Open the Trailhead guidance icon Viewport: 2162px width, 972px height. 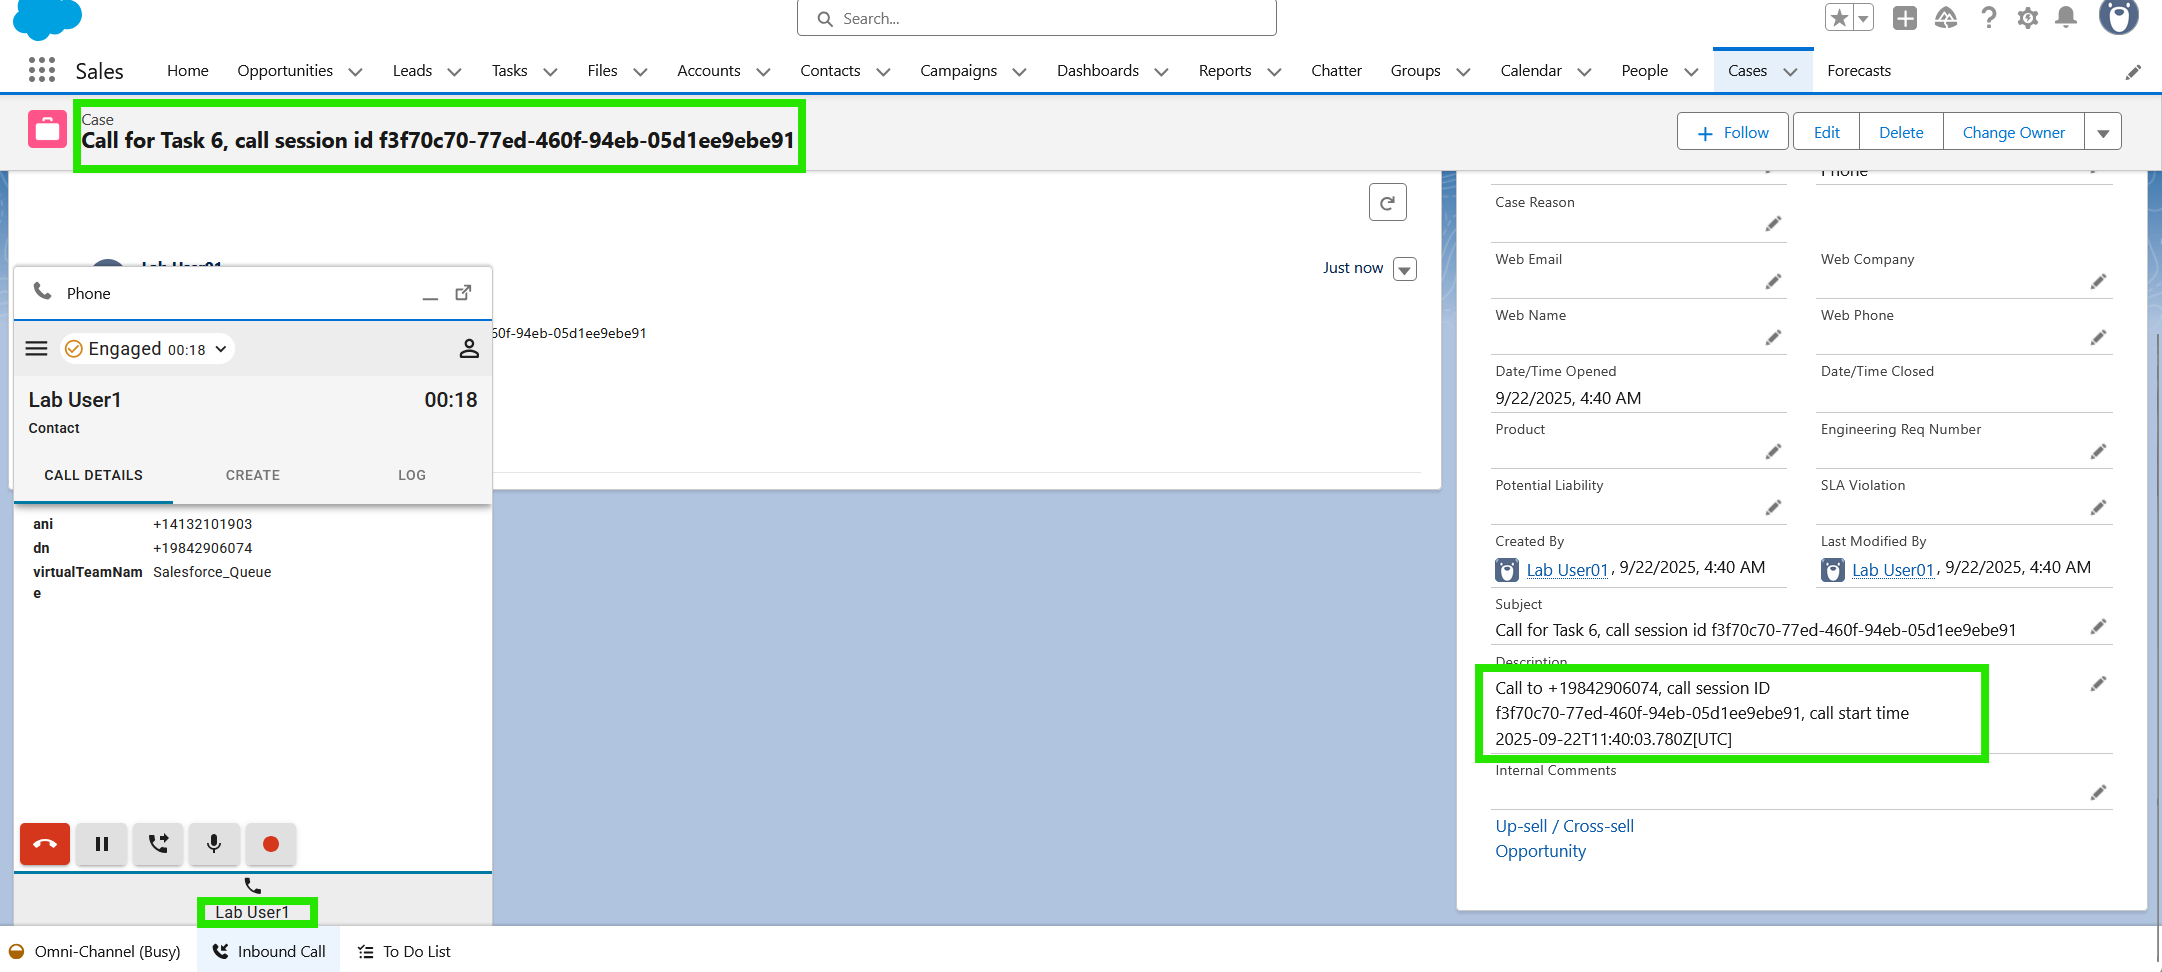tap(1946, 18)
